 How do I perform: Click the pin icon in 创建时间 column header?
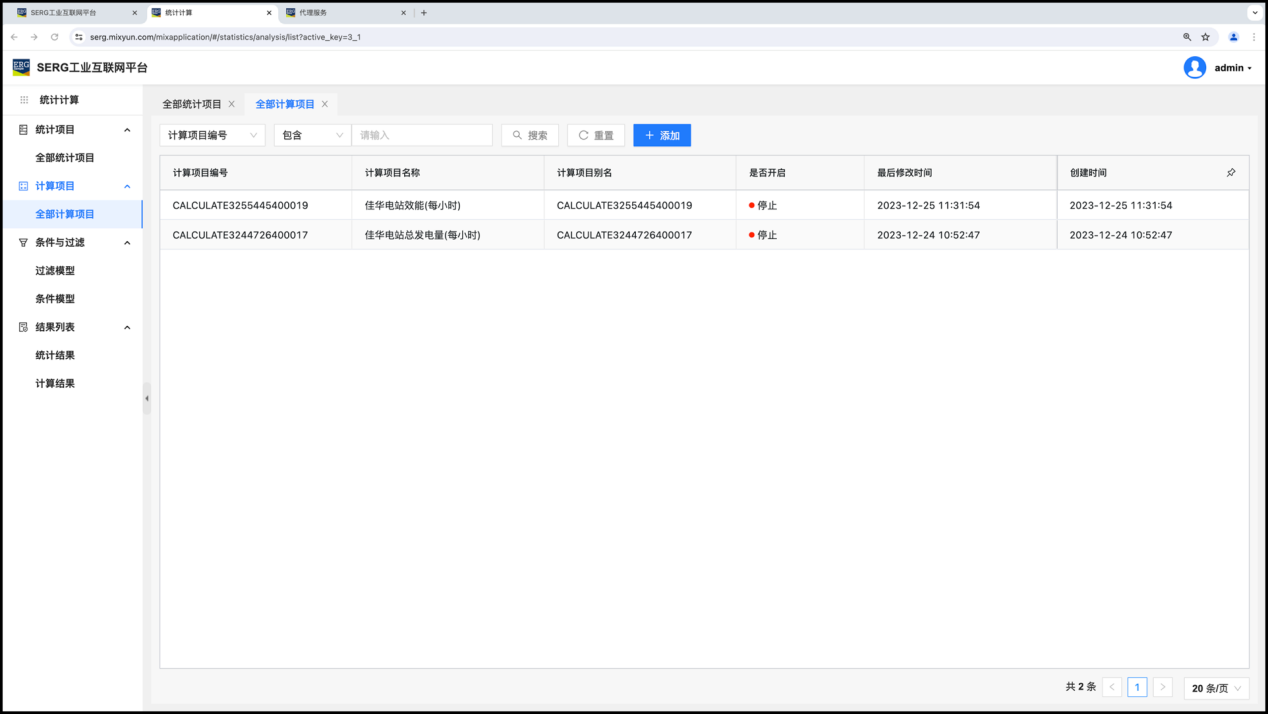pyautogui.click(x=1231, y=173)
